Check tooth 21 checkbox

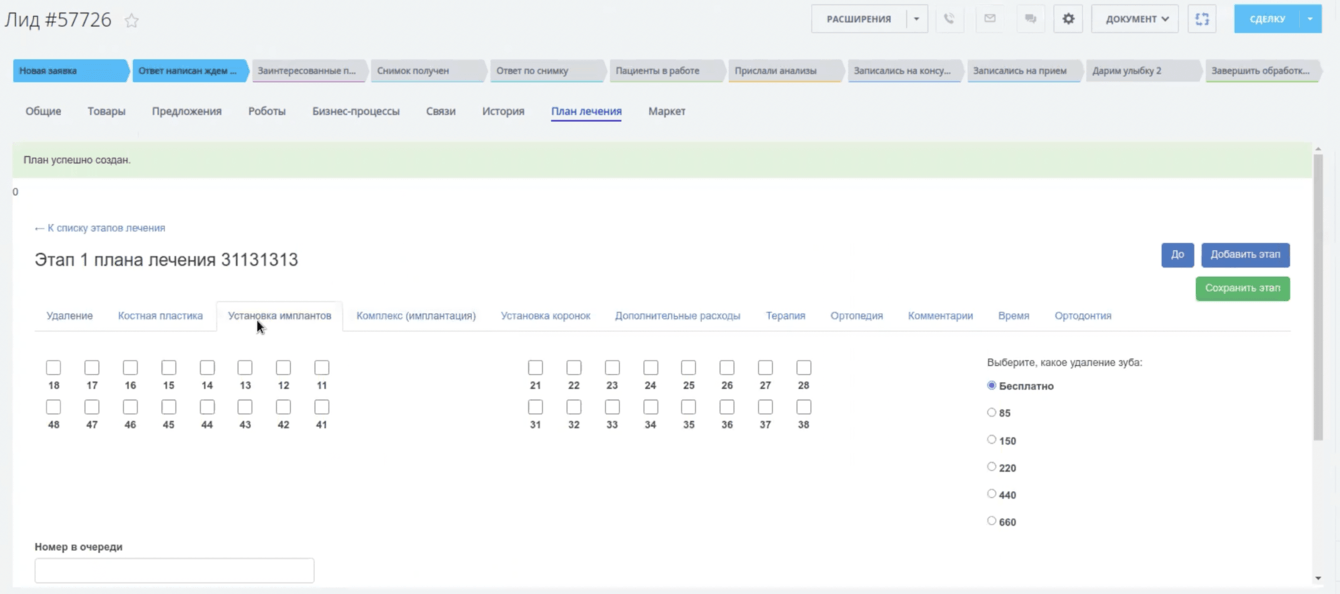pos(536,368)
